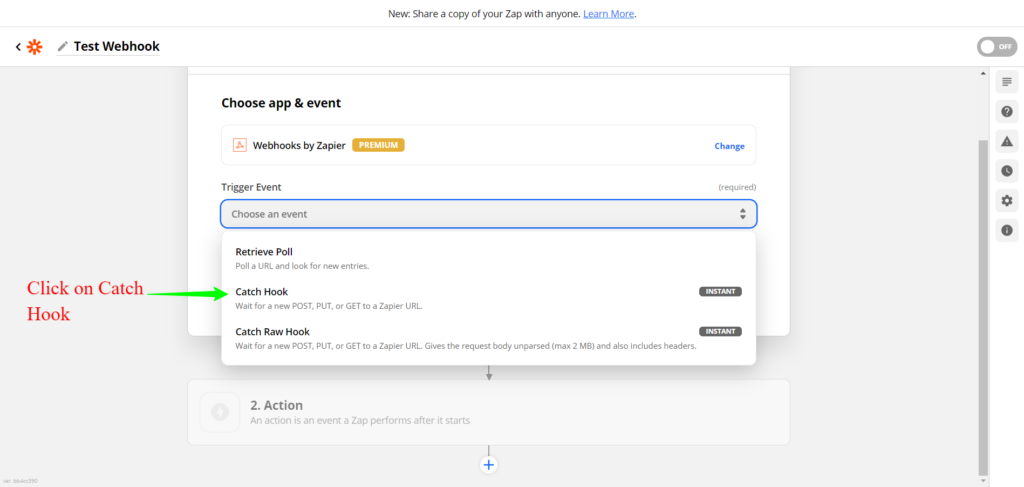Click the Choose app & event heading
The width and height of the screenshot is (1024, 487).
[281, 102]
